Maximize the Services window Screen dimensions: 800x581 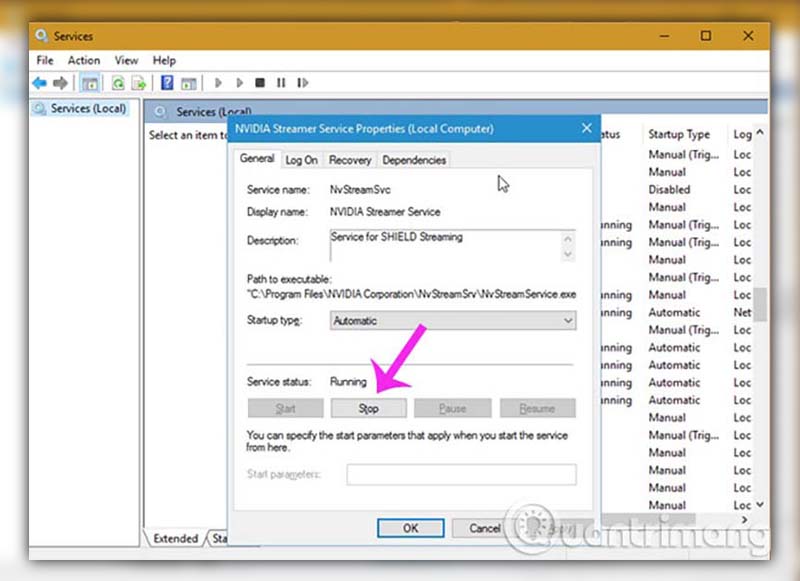[x=706, y=36]
